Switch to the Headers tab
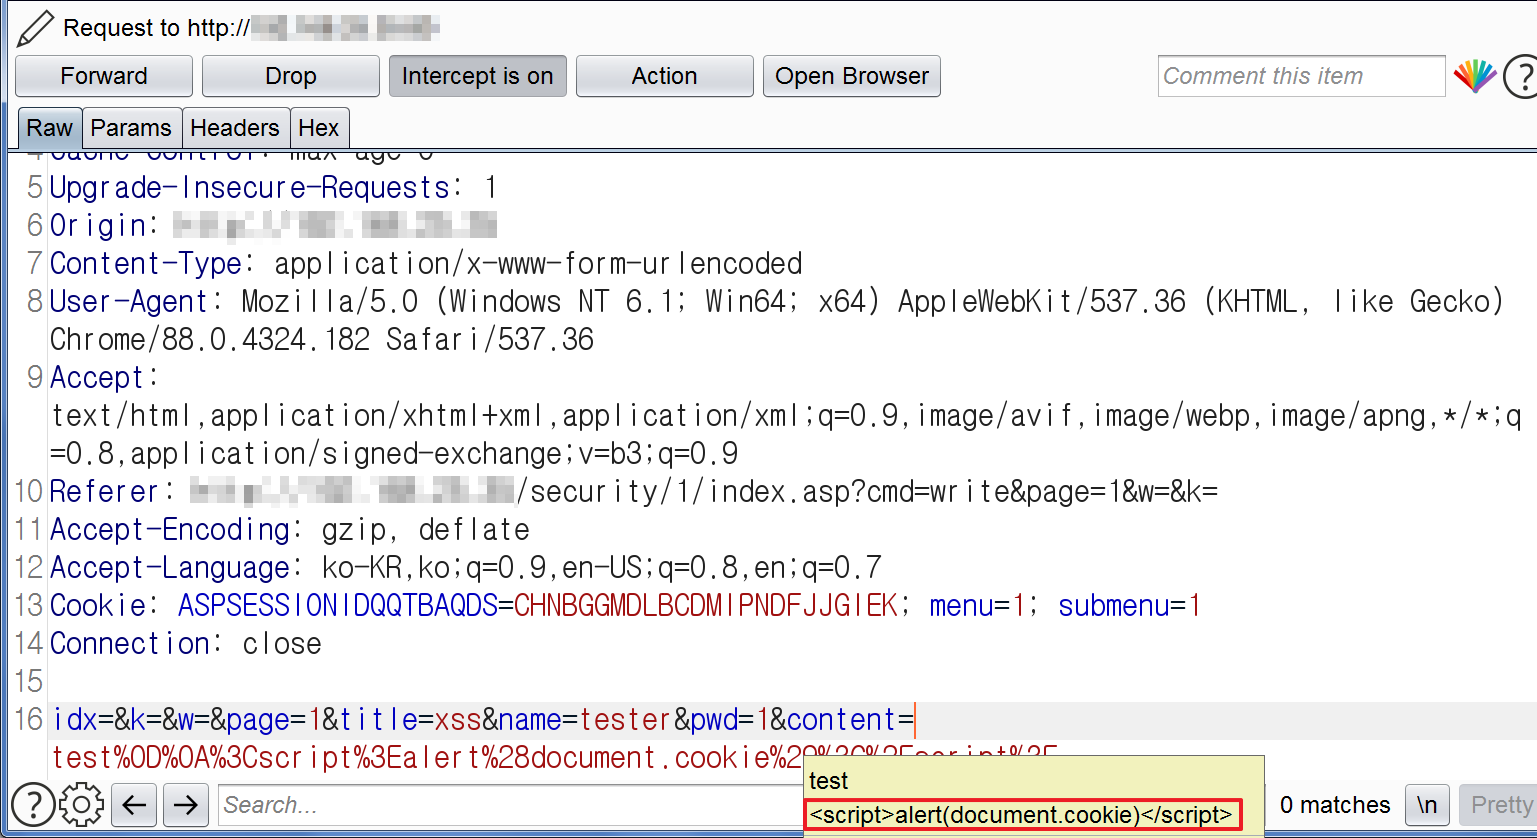 235,128
